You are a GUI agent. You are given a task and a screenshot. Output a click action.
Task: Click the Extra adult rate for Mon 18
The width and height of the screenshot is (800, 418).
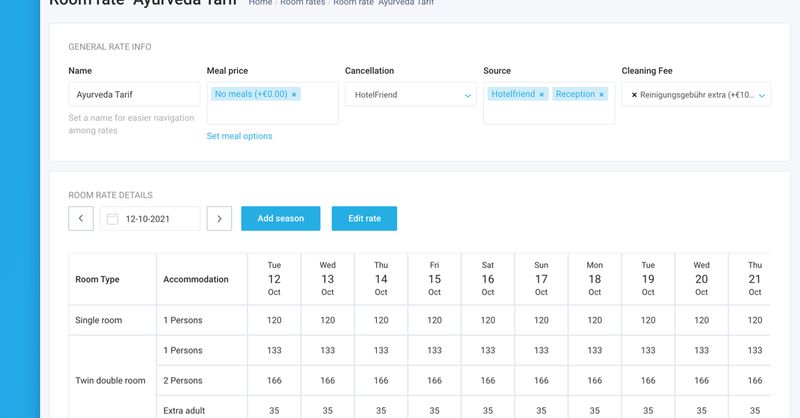coord(595,409)
